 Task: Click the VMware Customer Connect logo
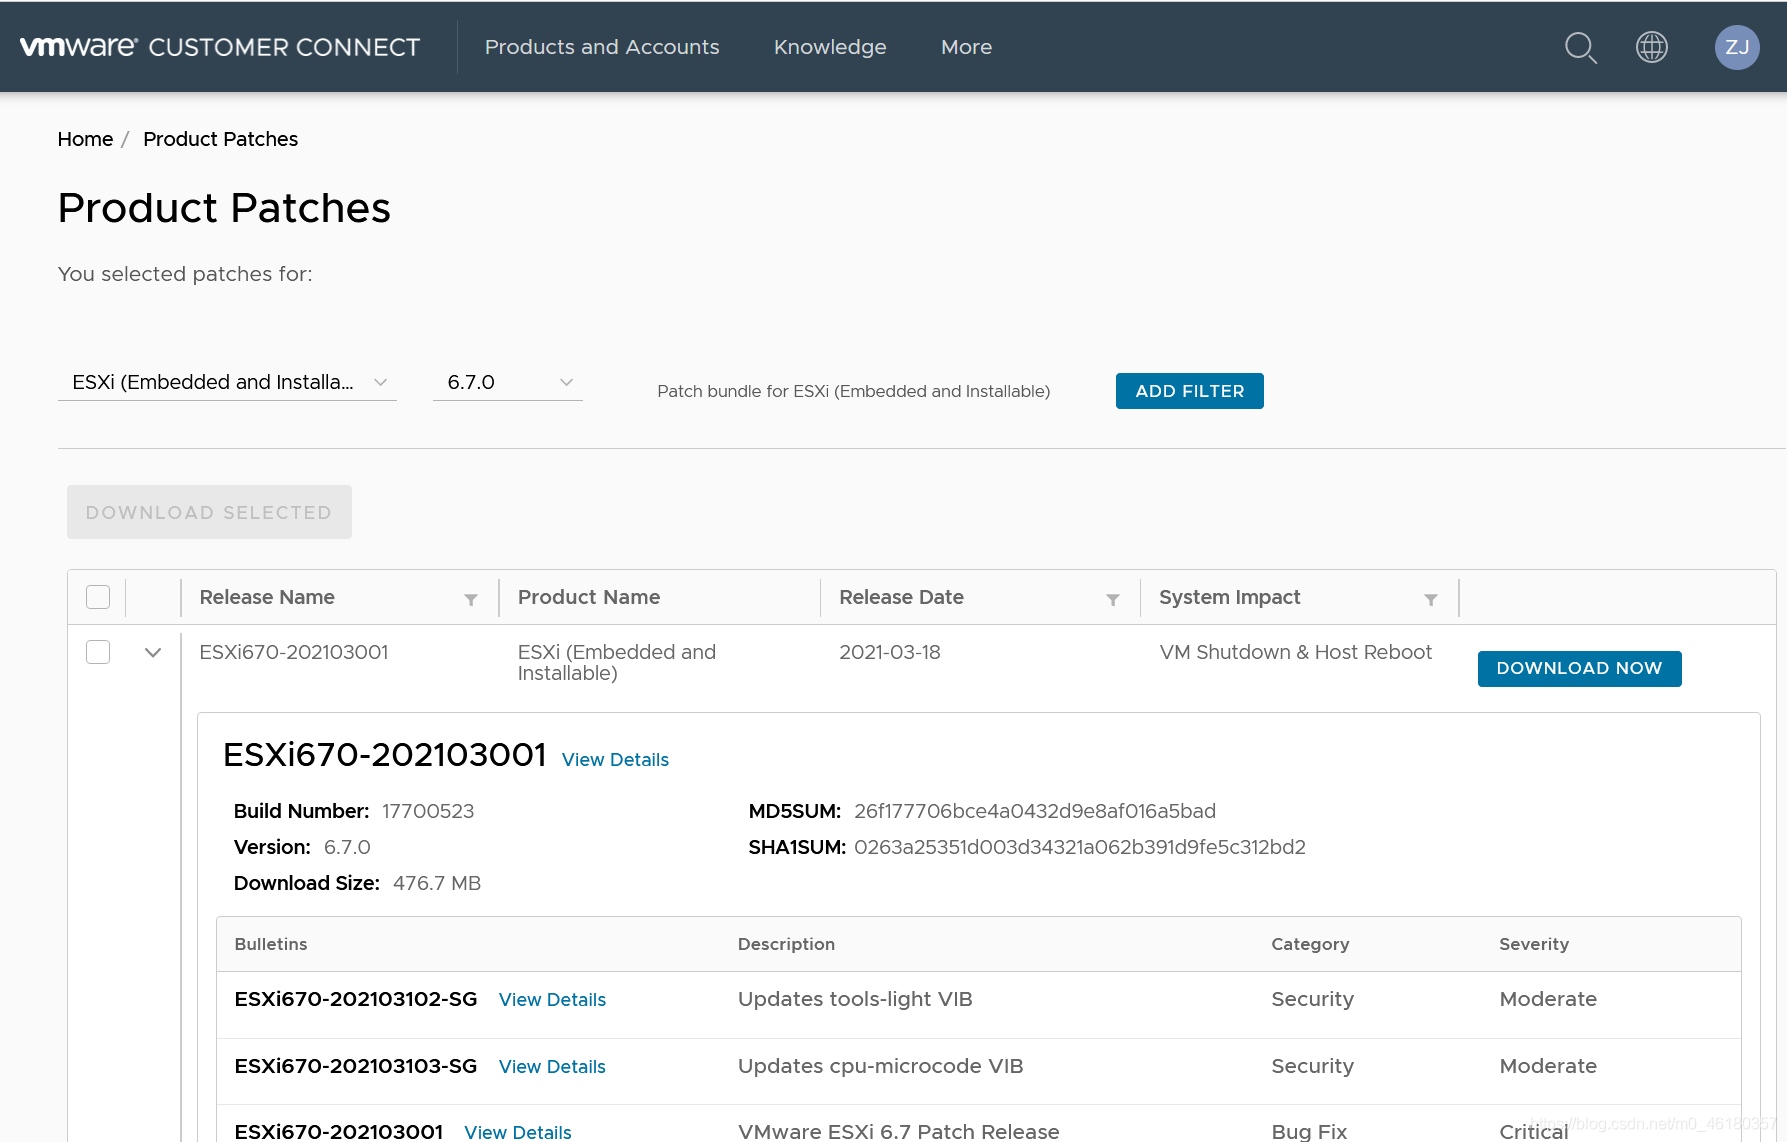220,47
